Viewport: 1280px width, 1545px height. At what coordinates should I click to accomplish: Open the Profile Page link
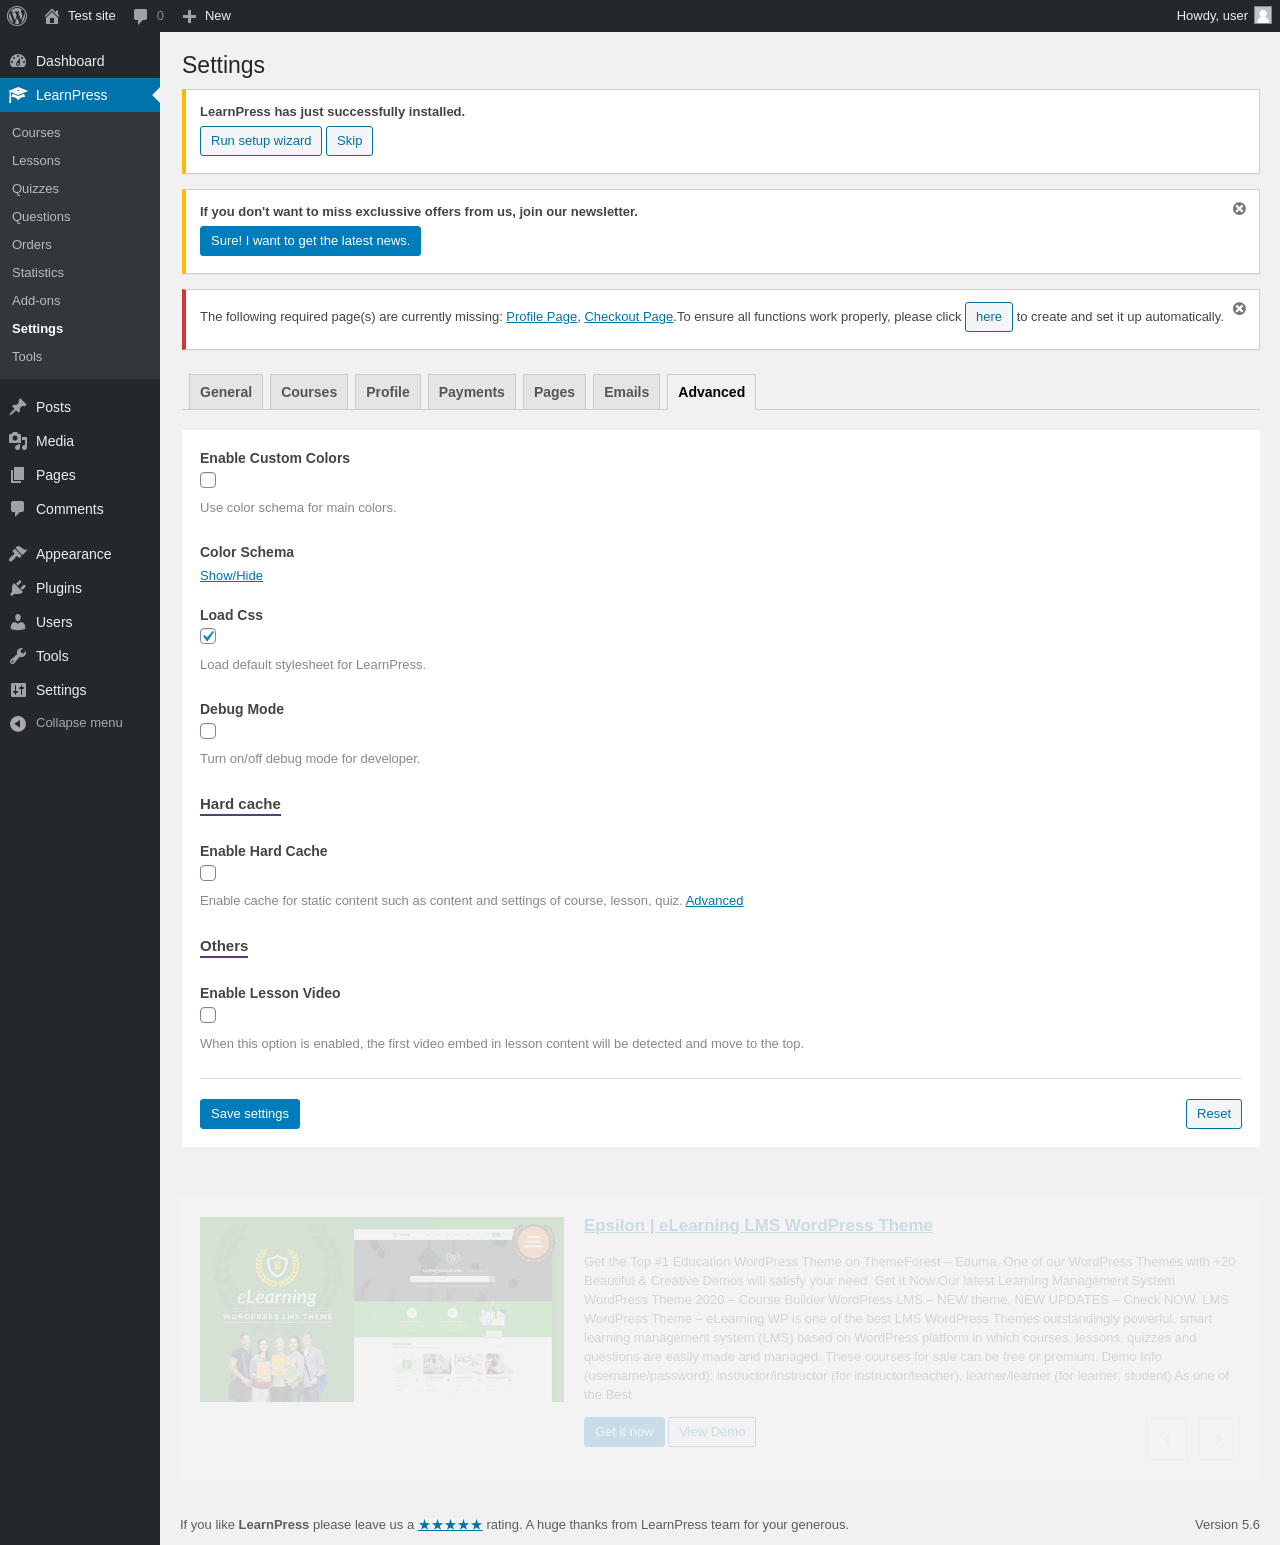[x=542, y=317]
